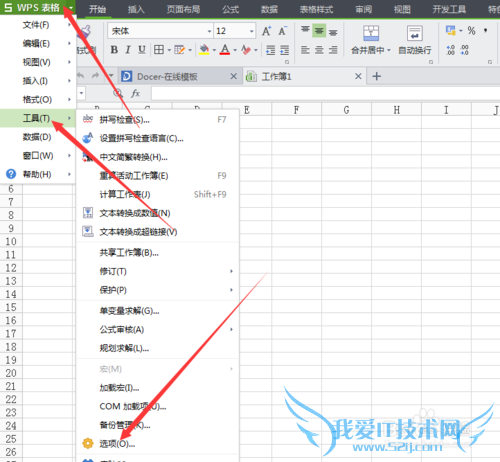The height and width of the screenshot is (462, 500).
Task: Switch to the 插入 ribbon tab
Action: click(x=136, y=9)
